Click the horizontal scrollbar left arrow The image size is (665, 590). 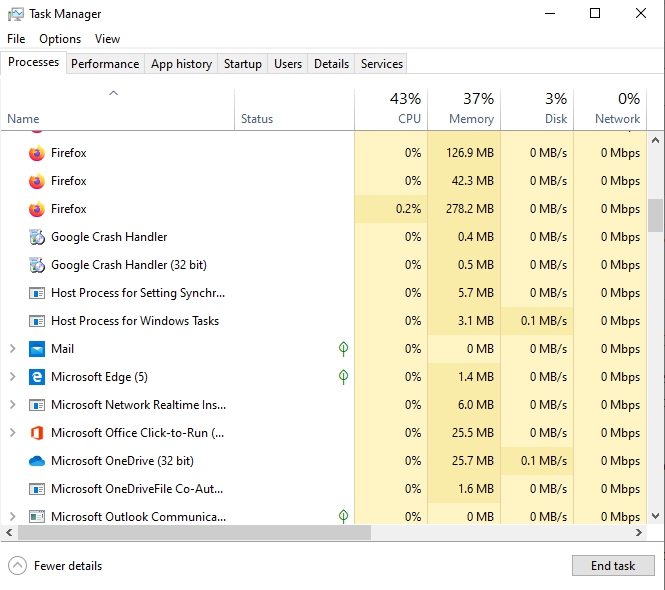pos(9,532)
